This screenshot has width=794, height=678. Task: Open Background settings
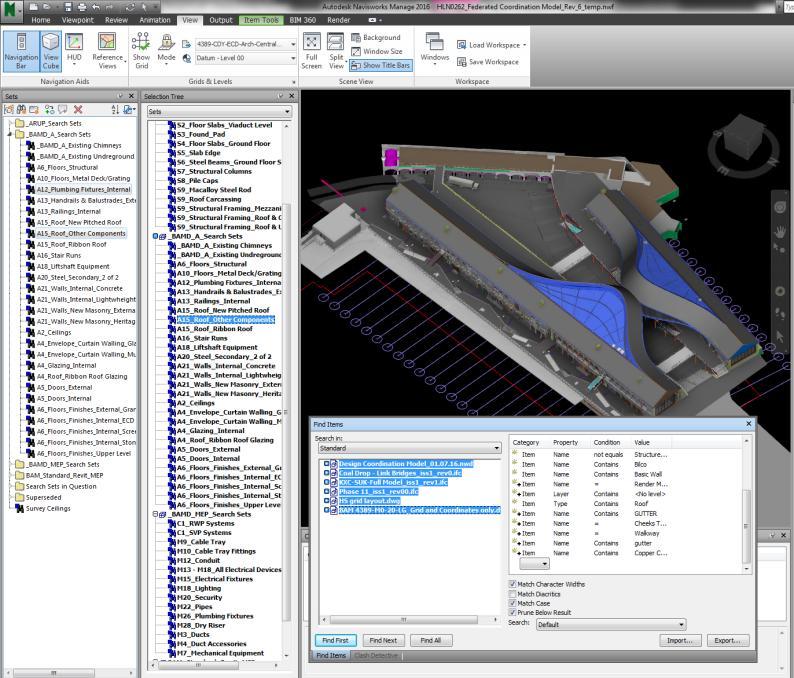376,37
